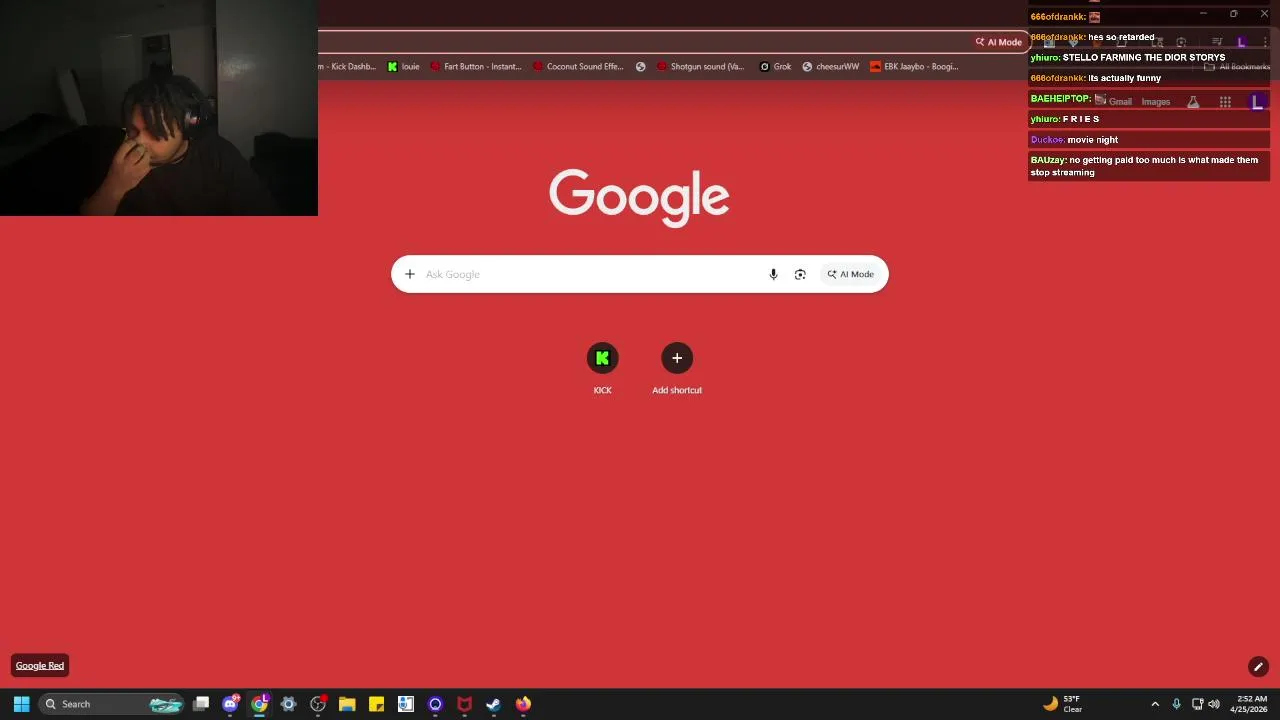Open Sticky Notes from the taskbar
The width and height of the screenshot is (1280, 720).
pyautogui.click(x=376, y=704)
